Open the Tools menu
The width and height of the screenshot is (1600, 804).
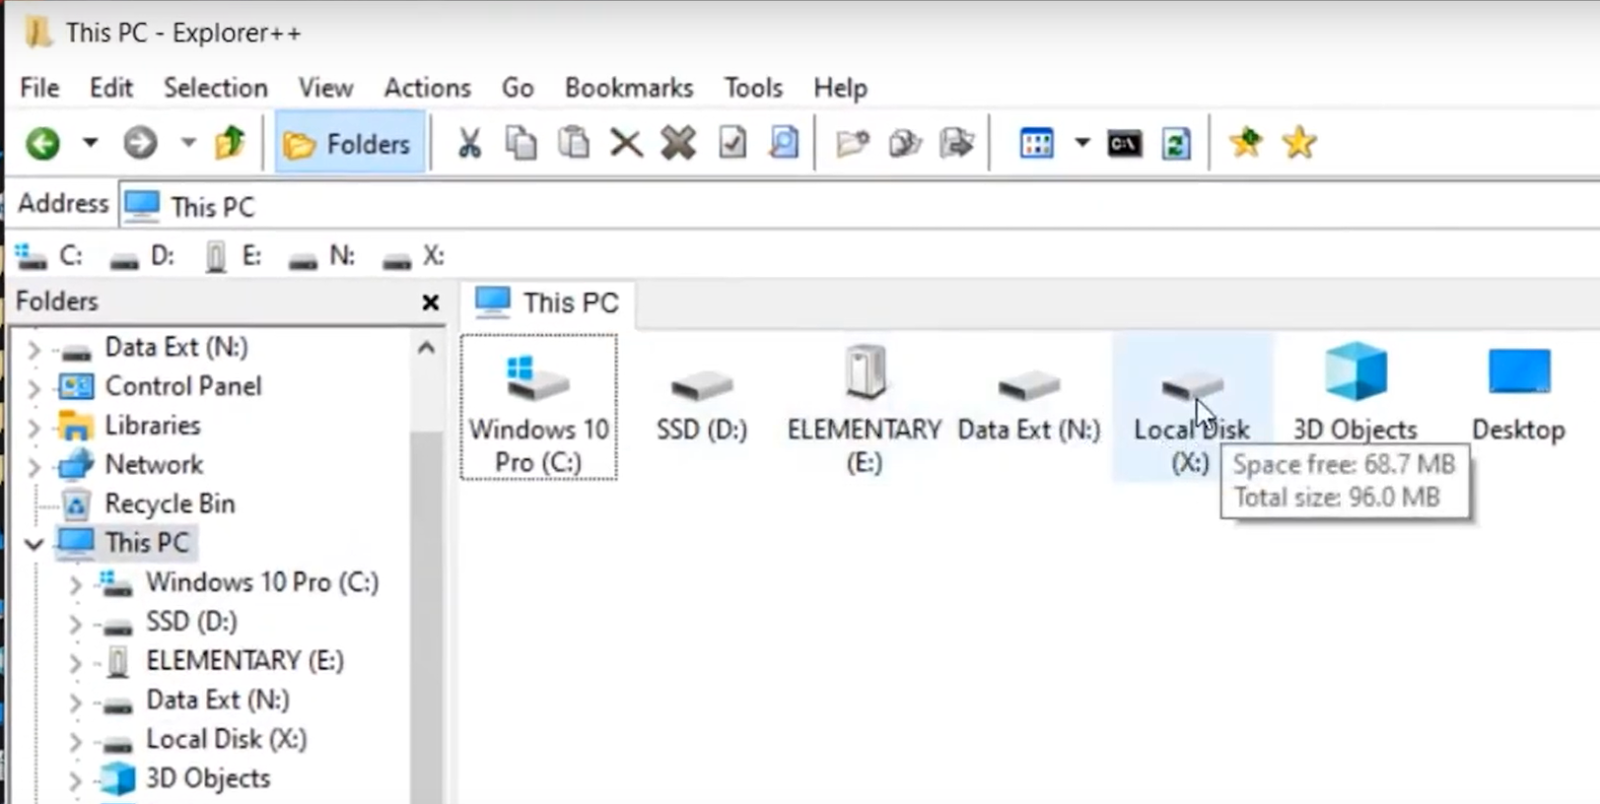tap(754, 88)
